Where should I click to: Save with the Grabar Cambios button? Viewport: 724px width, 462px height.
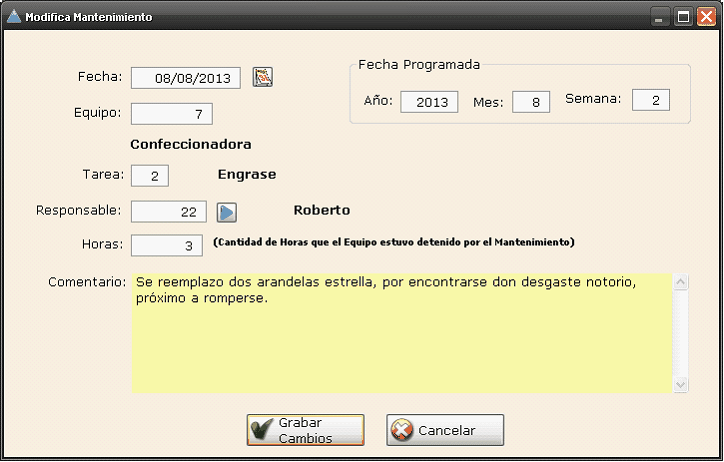coord(305,430)
